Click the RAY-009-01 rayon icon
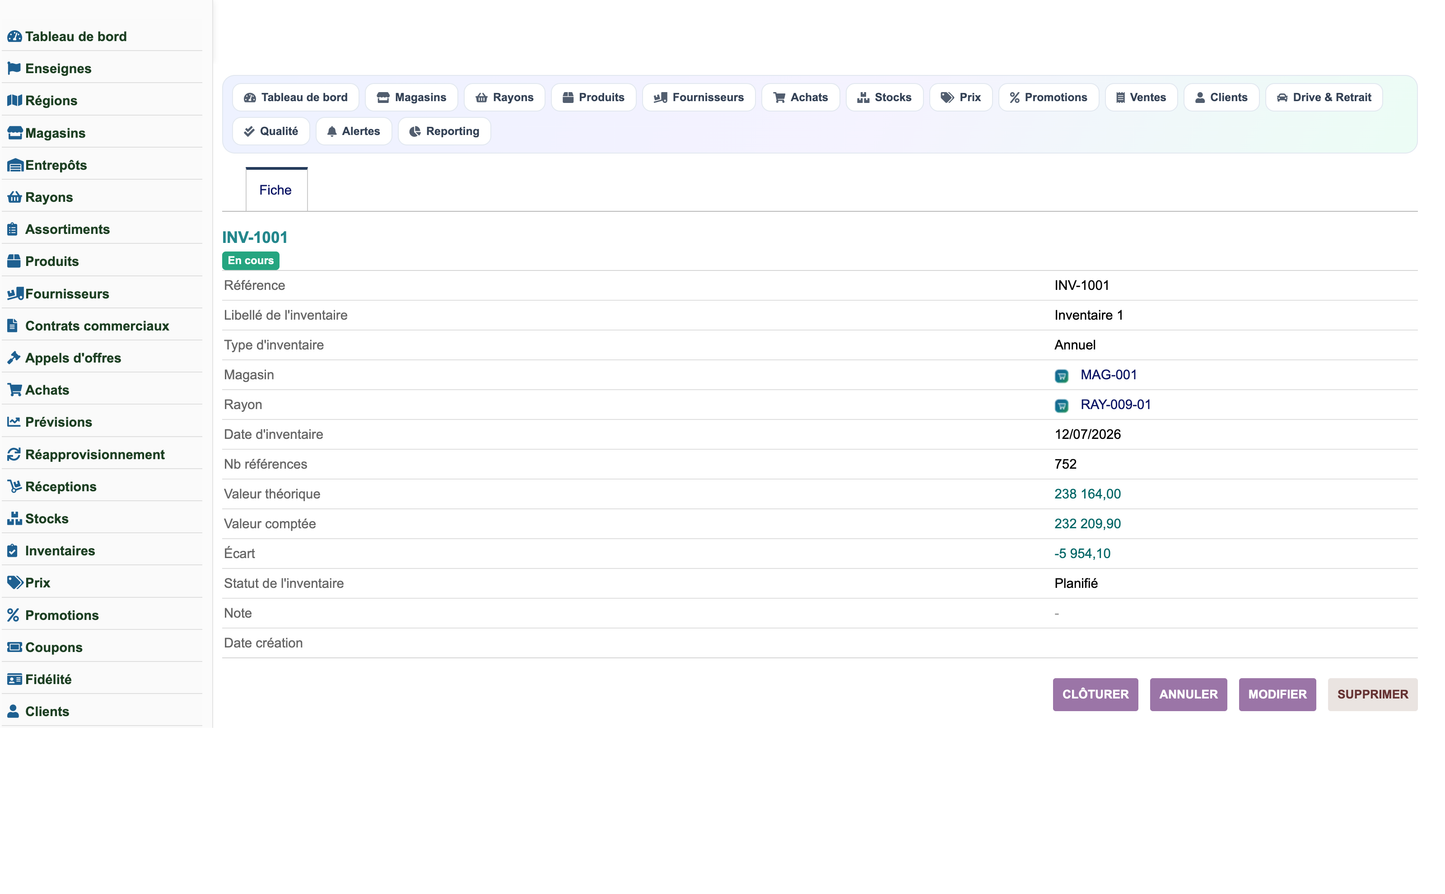This screenshot has width=1445, height=894. (x=1061, y=406)
